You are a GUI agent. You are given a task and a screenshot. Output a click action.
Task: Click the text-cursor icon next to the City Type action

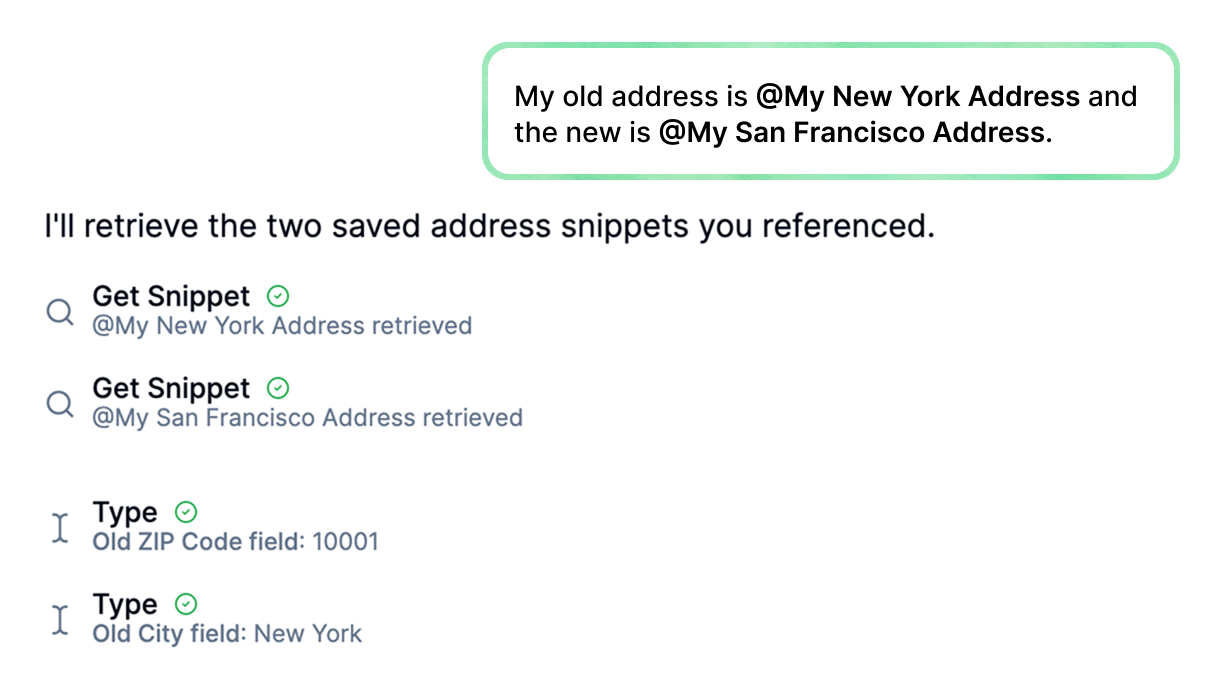[x=60, y=618]
